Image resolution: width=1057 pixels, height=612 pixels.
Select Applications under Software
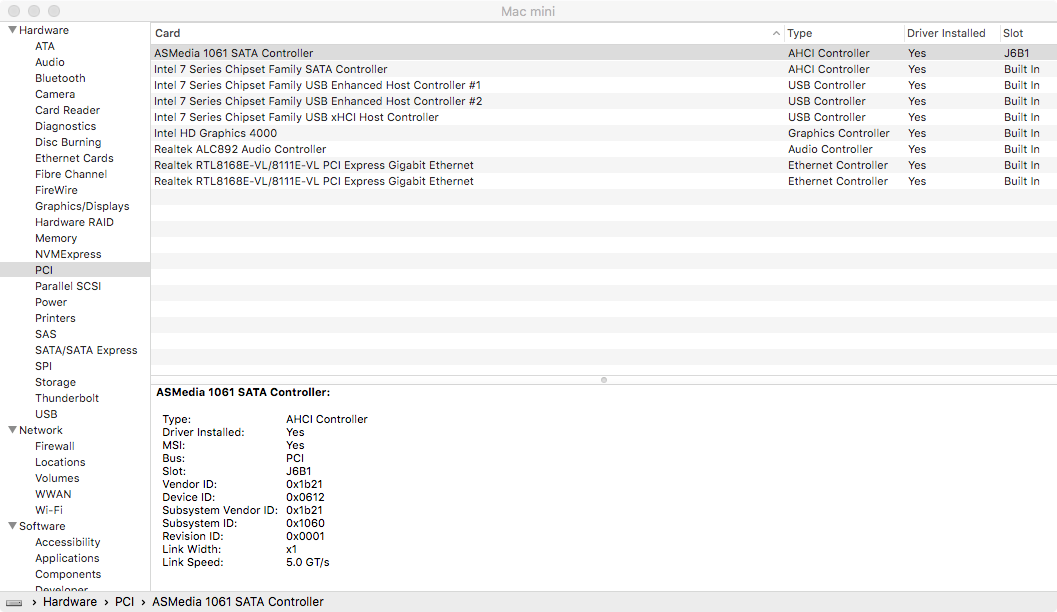click(67, 558)
